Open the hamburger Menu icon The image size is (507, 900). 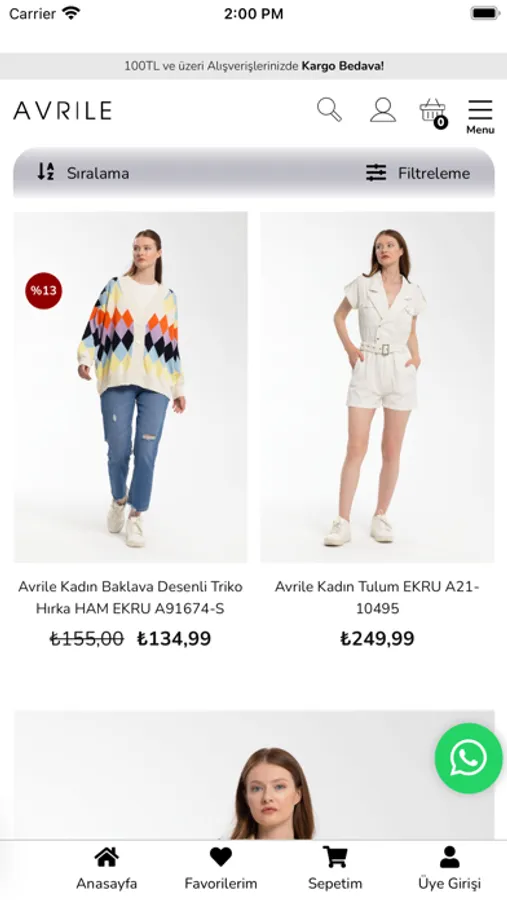click(480, 117)
